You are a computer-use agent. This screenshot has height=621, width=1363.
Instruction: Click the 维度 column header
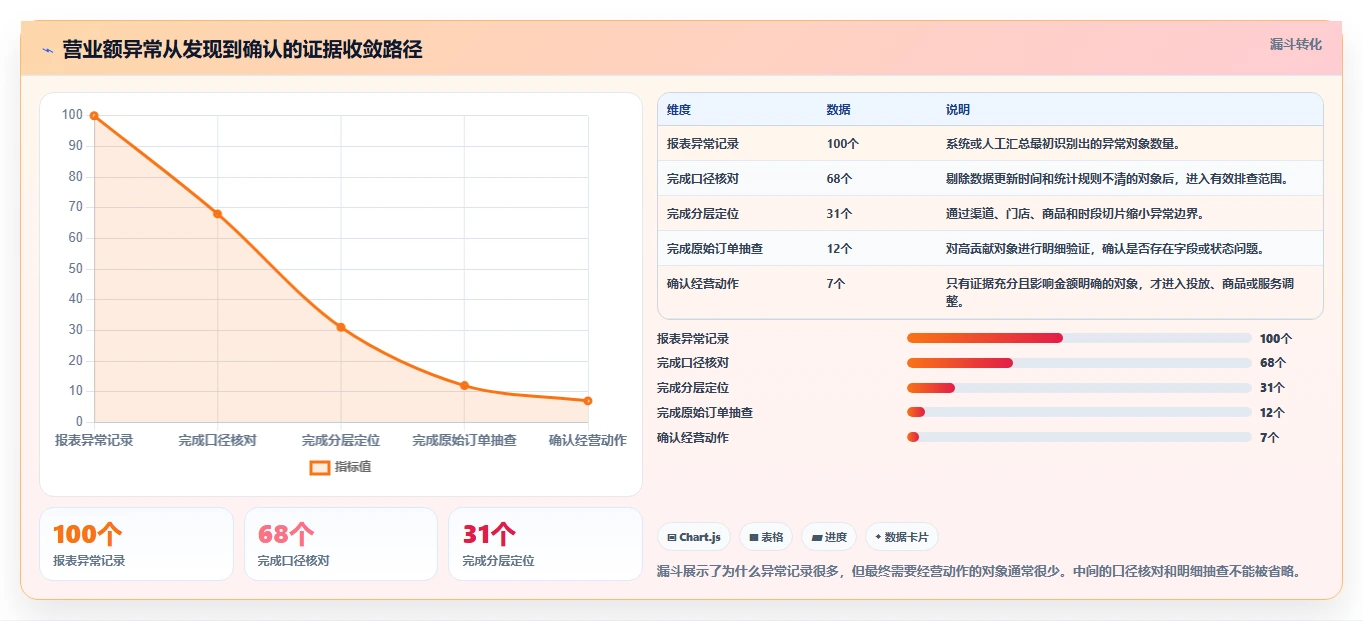coord(679,110)
